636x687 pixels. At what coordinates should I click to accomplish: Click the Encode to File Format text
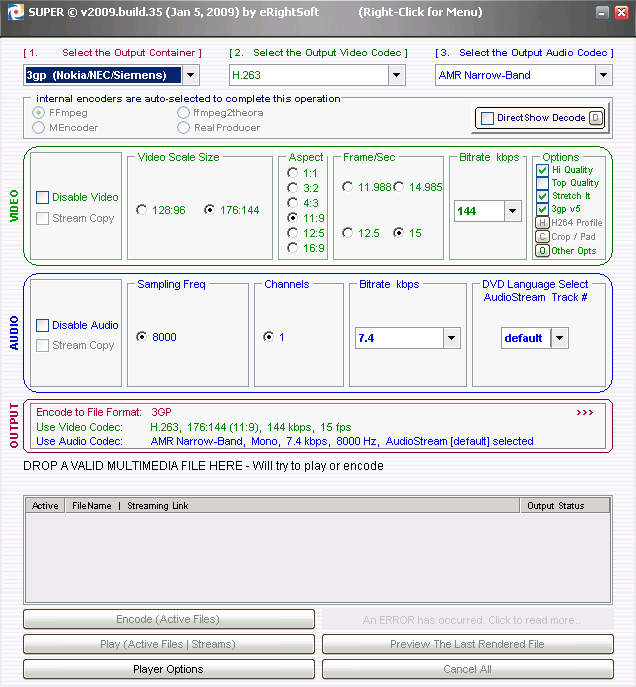(89, 412)
